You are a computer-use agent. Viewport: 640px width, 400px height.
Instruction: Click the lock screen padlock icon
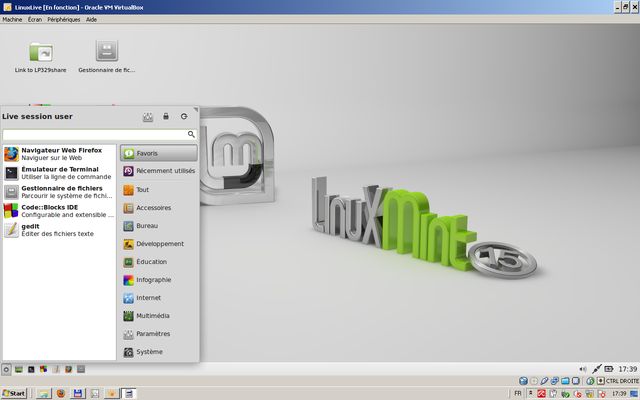[x=166, y=116]
